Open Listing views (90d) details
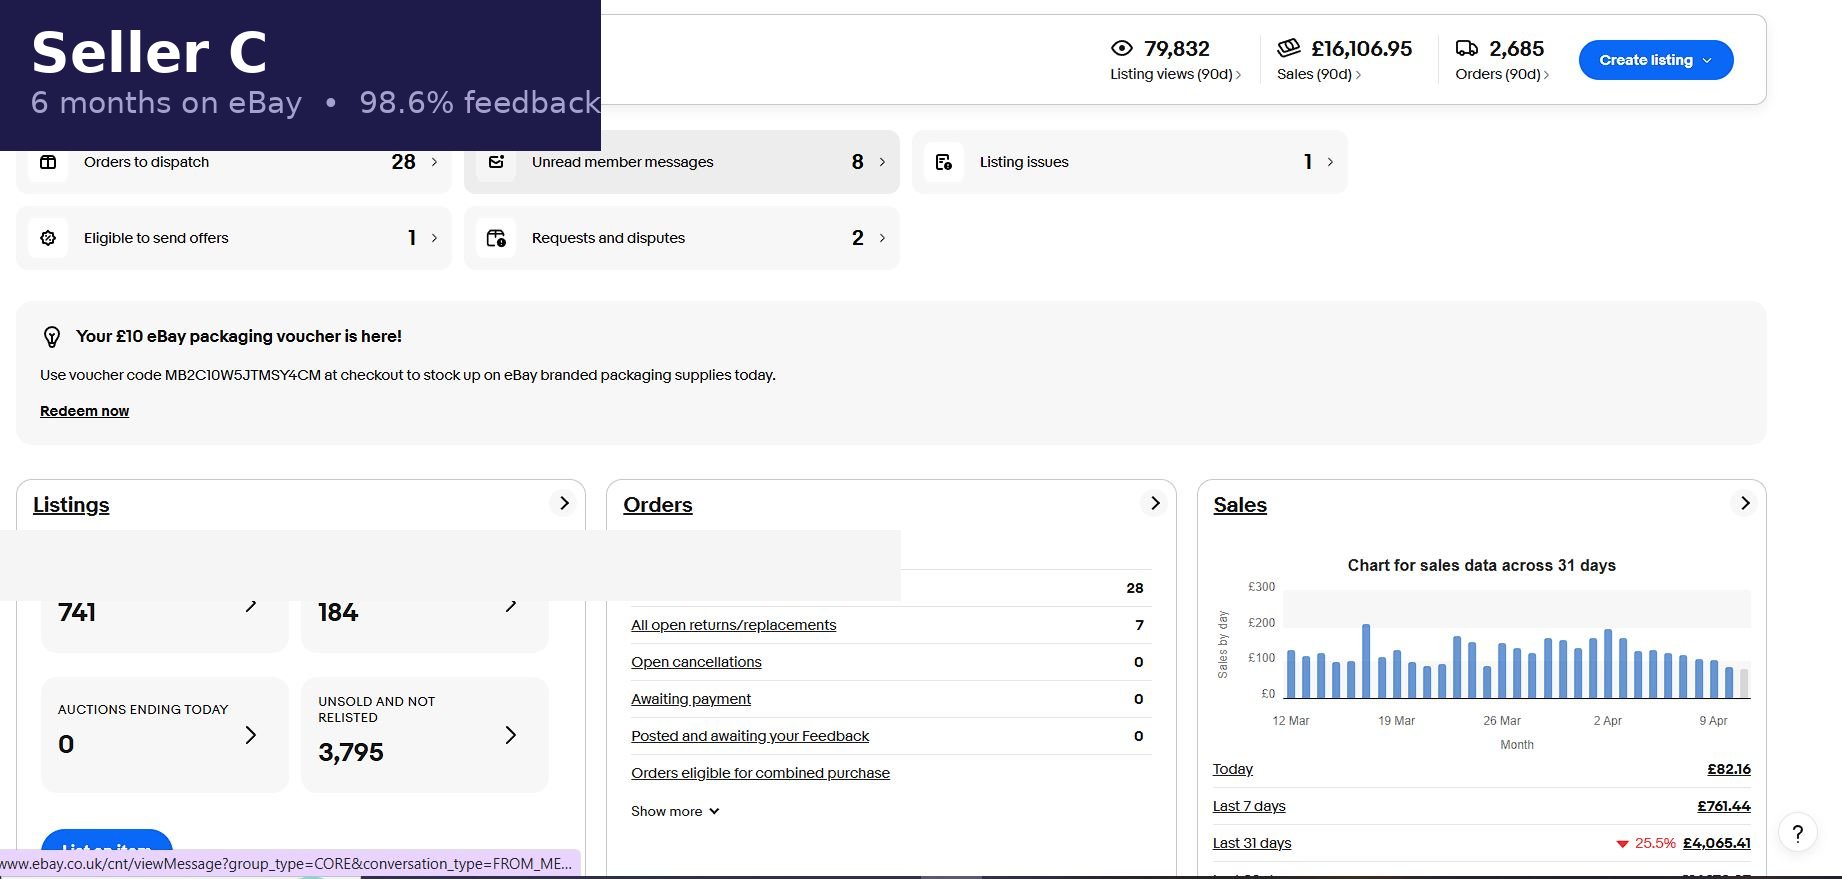Screen dimensions: 1842x879 pyautogui.click(x=1176, y=74)
